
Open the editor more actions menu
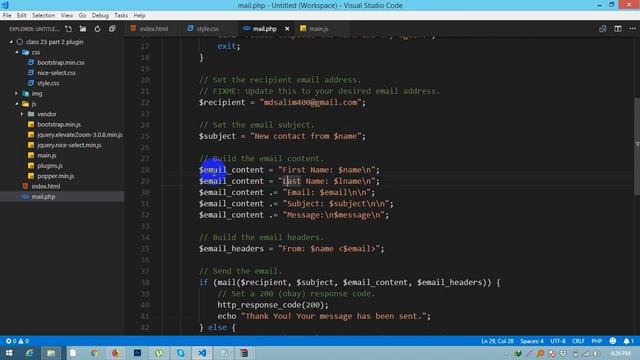(633, 29)
